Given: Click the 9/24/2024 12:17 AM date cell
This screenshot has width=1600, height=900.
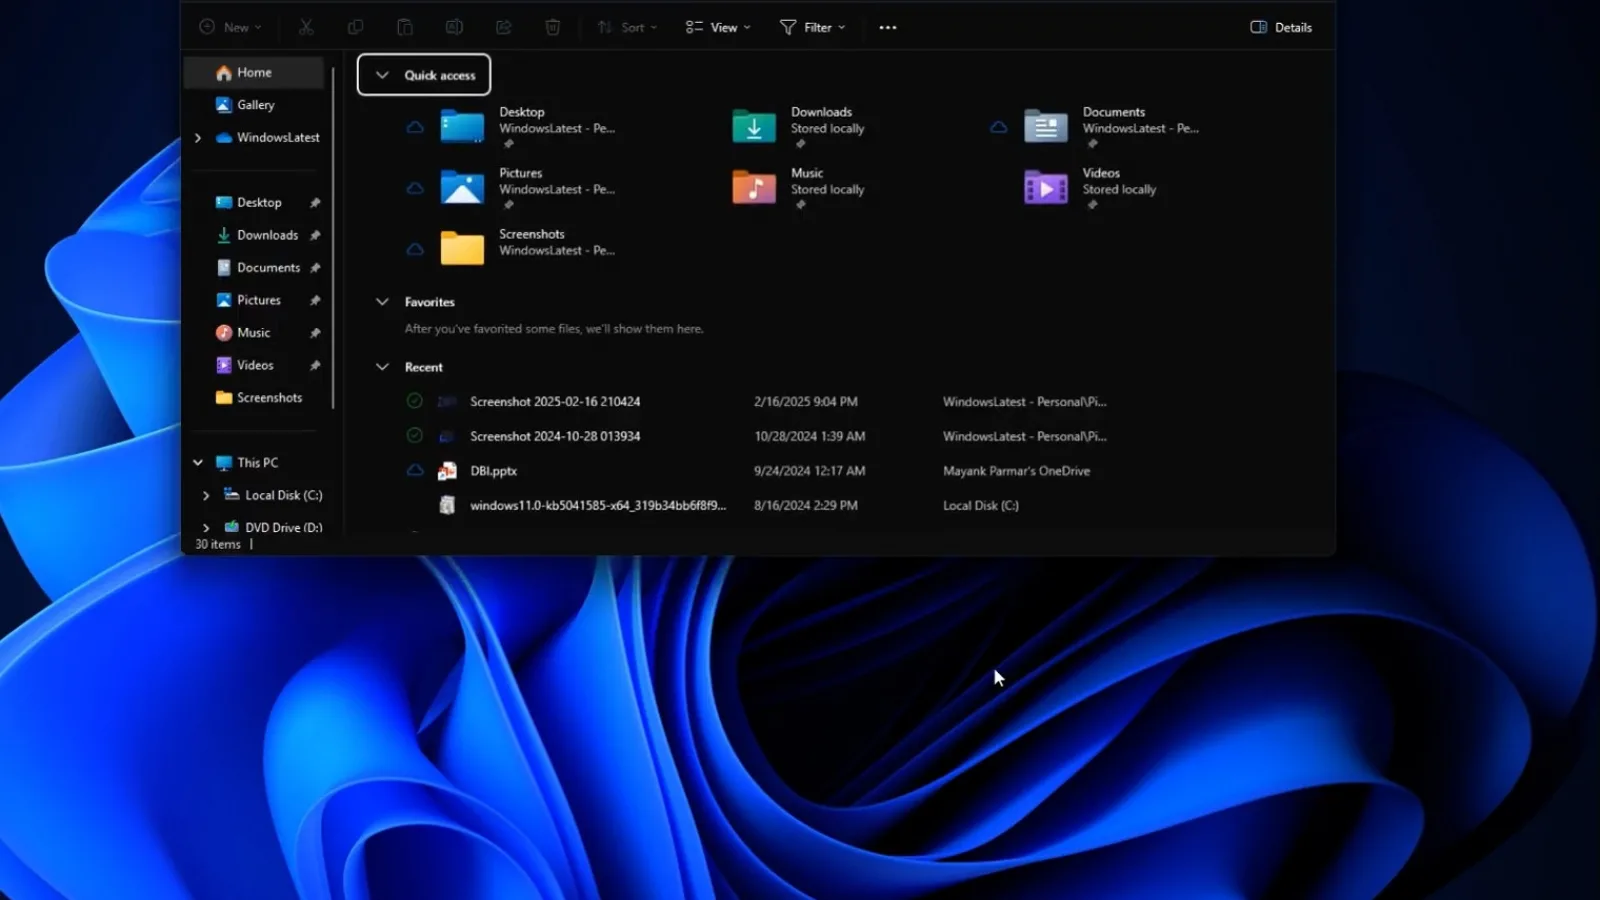Looking at the screenshot, I should tap(809, 471).
